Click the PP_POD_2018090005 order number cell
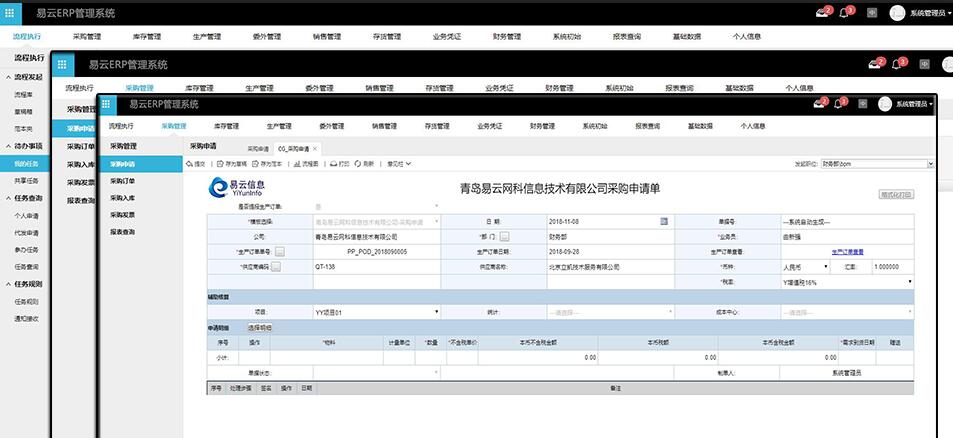Image resolution: width=953 pixels, height=438 pixels. pos(377,252)
